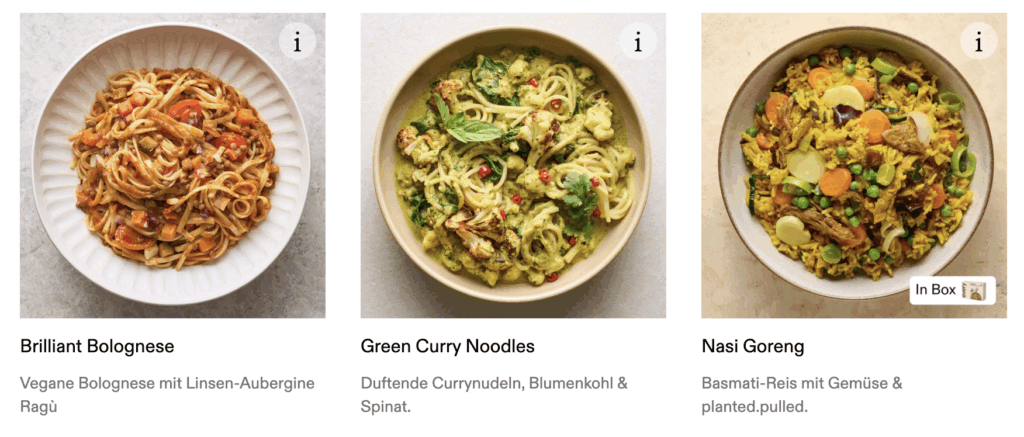1024x437 pixels.
Task: Open info for Brilliant Bolognese
Action: (x=297, y=42)
